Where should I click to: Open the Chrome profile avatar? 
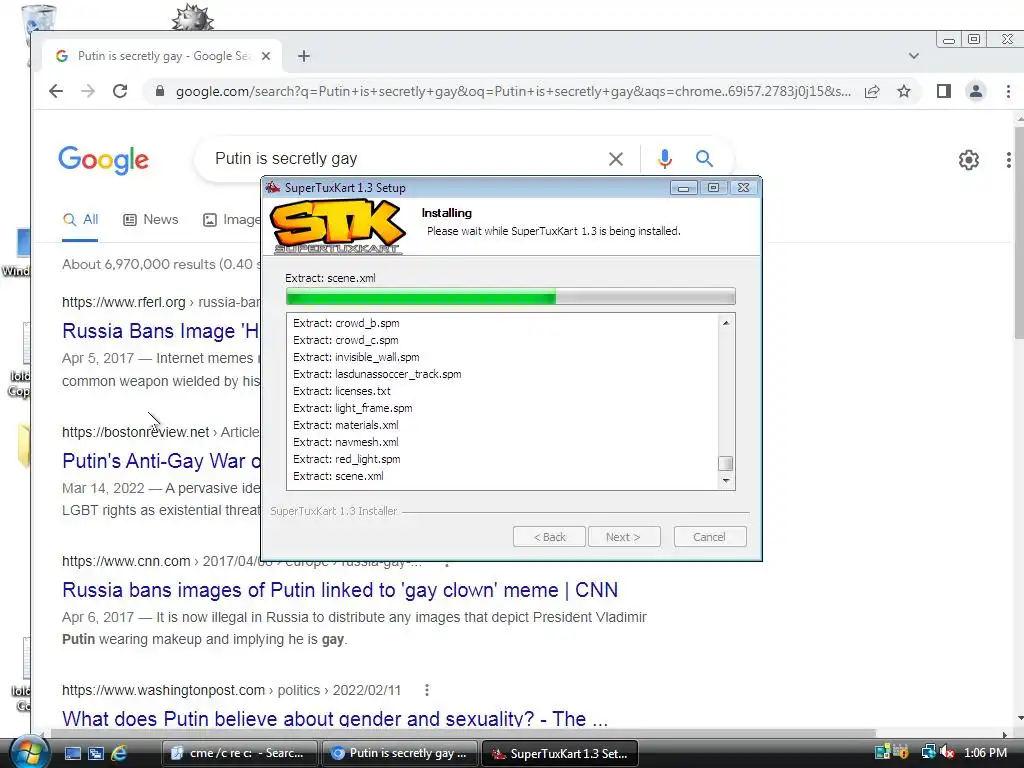pyautogui.click(x=976, y=91)
